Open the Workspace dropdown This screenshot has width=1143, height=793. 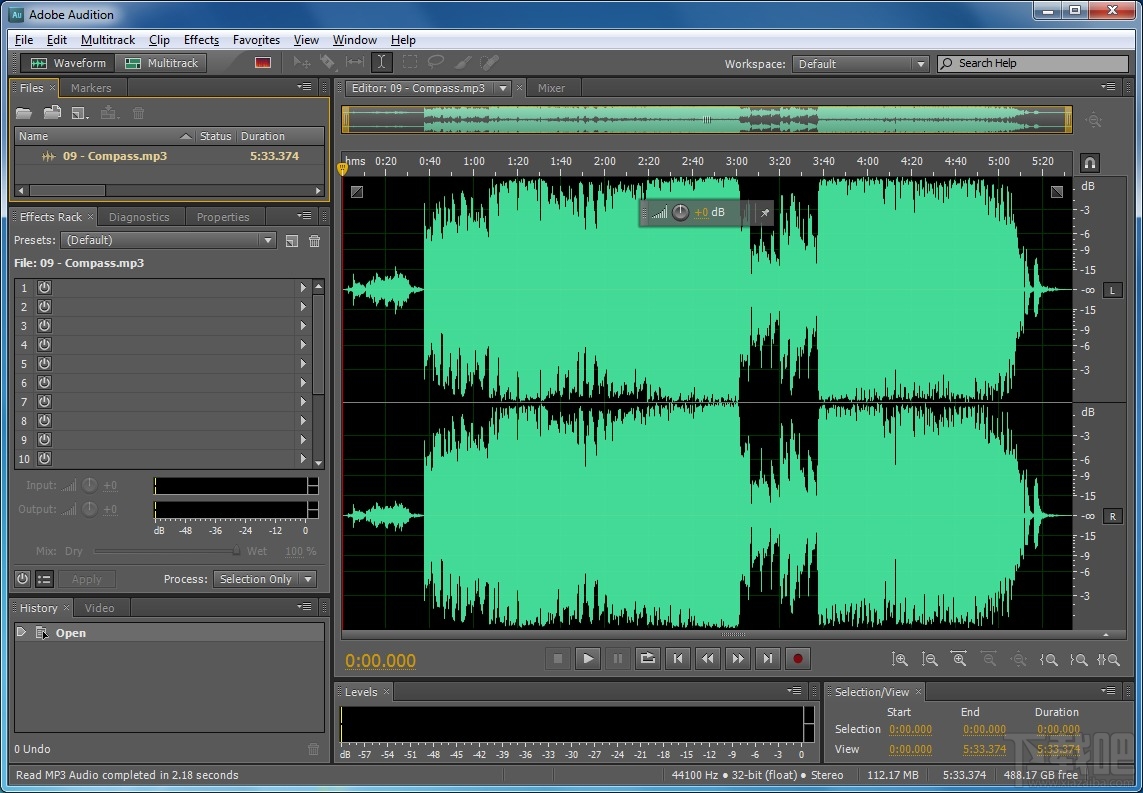860,63
